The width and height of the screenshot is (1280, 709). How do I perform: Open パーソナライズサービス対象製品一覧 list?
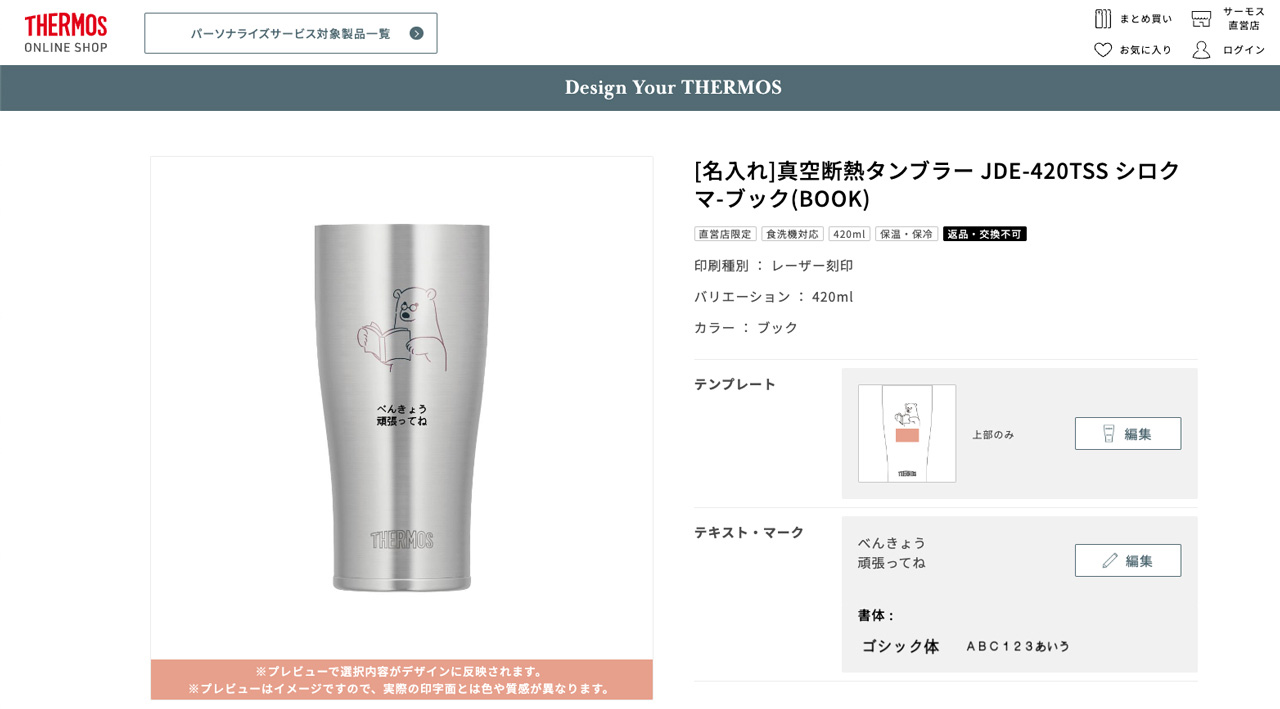coord(291,33)
